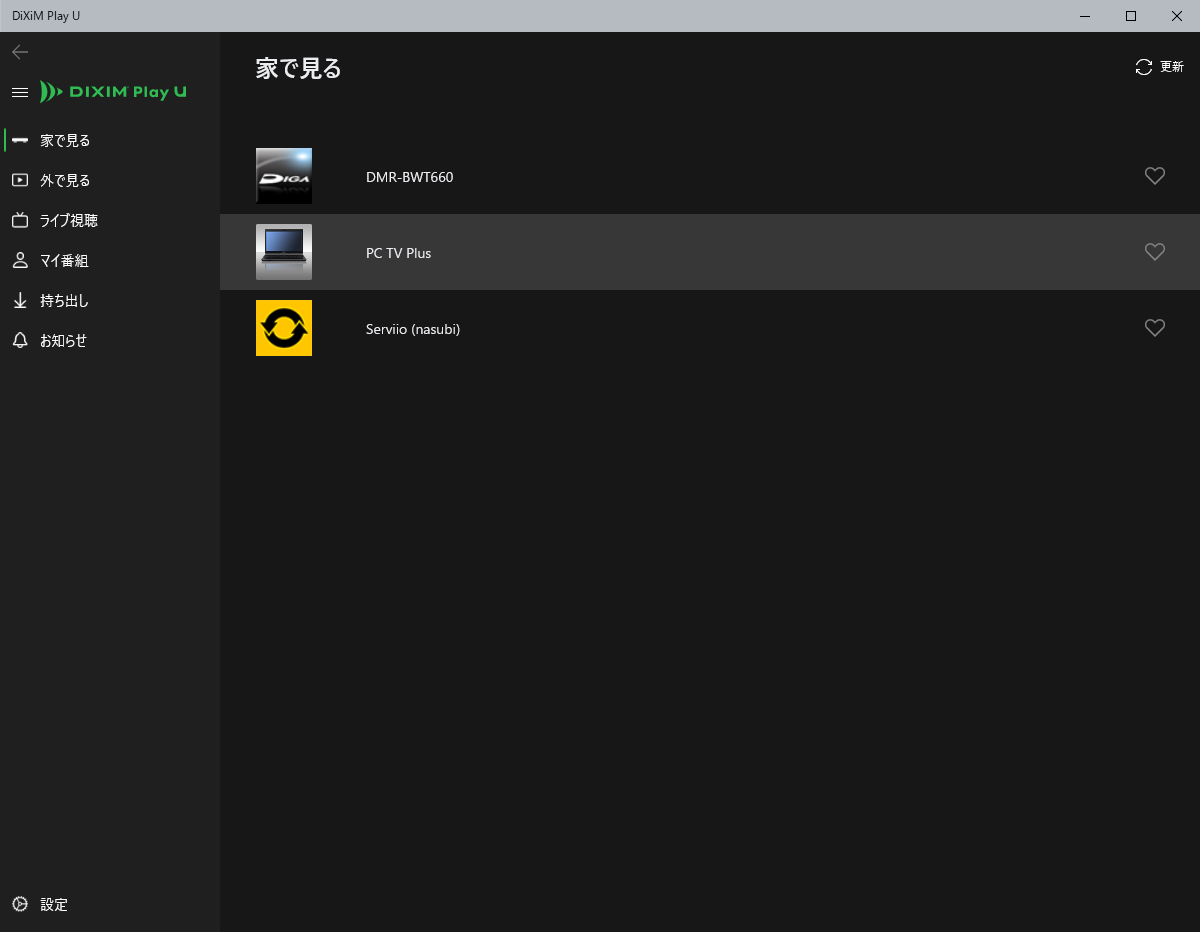Maximize the DiXiM Play U window

(1130, 16)
